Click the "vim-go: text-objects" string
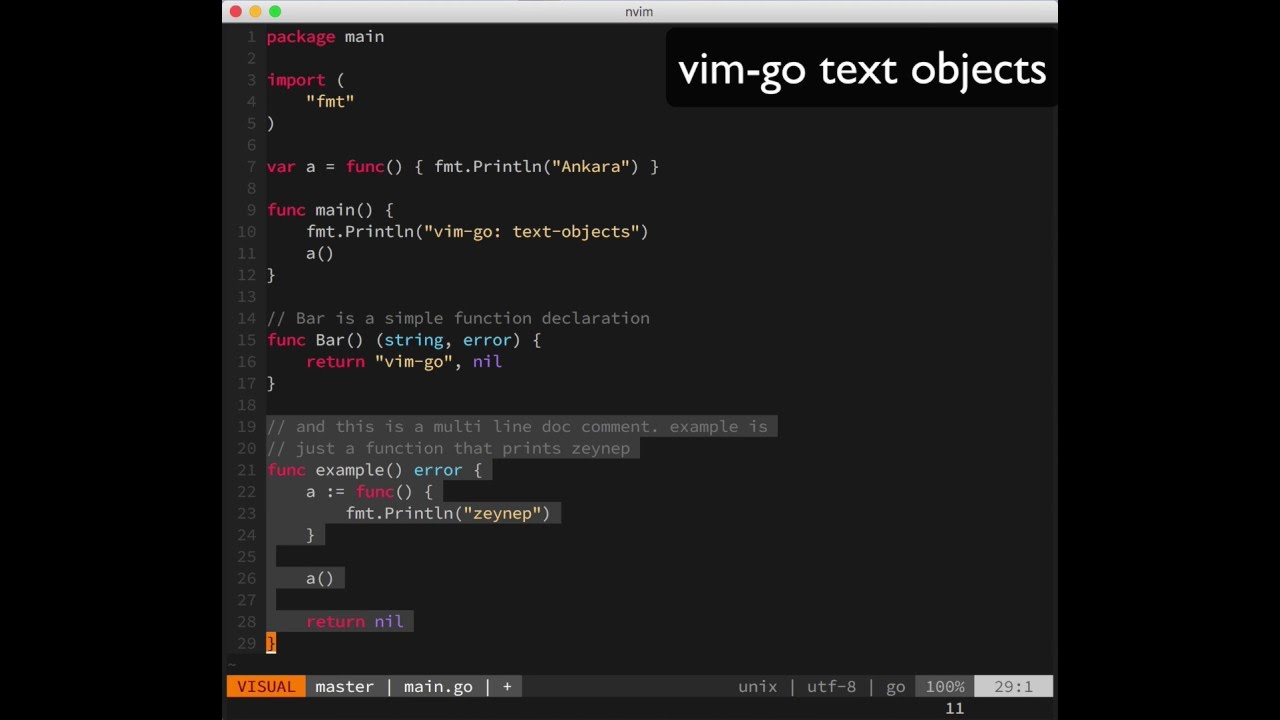This screenshot has height=720, width=1280. tap(531, 231)
